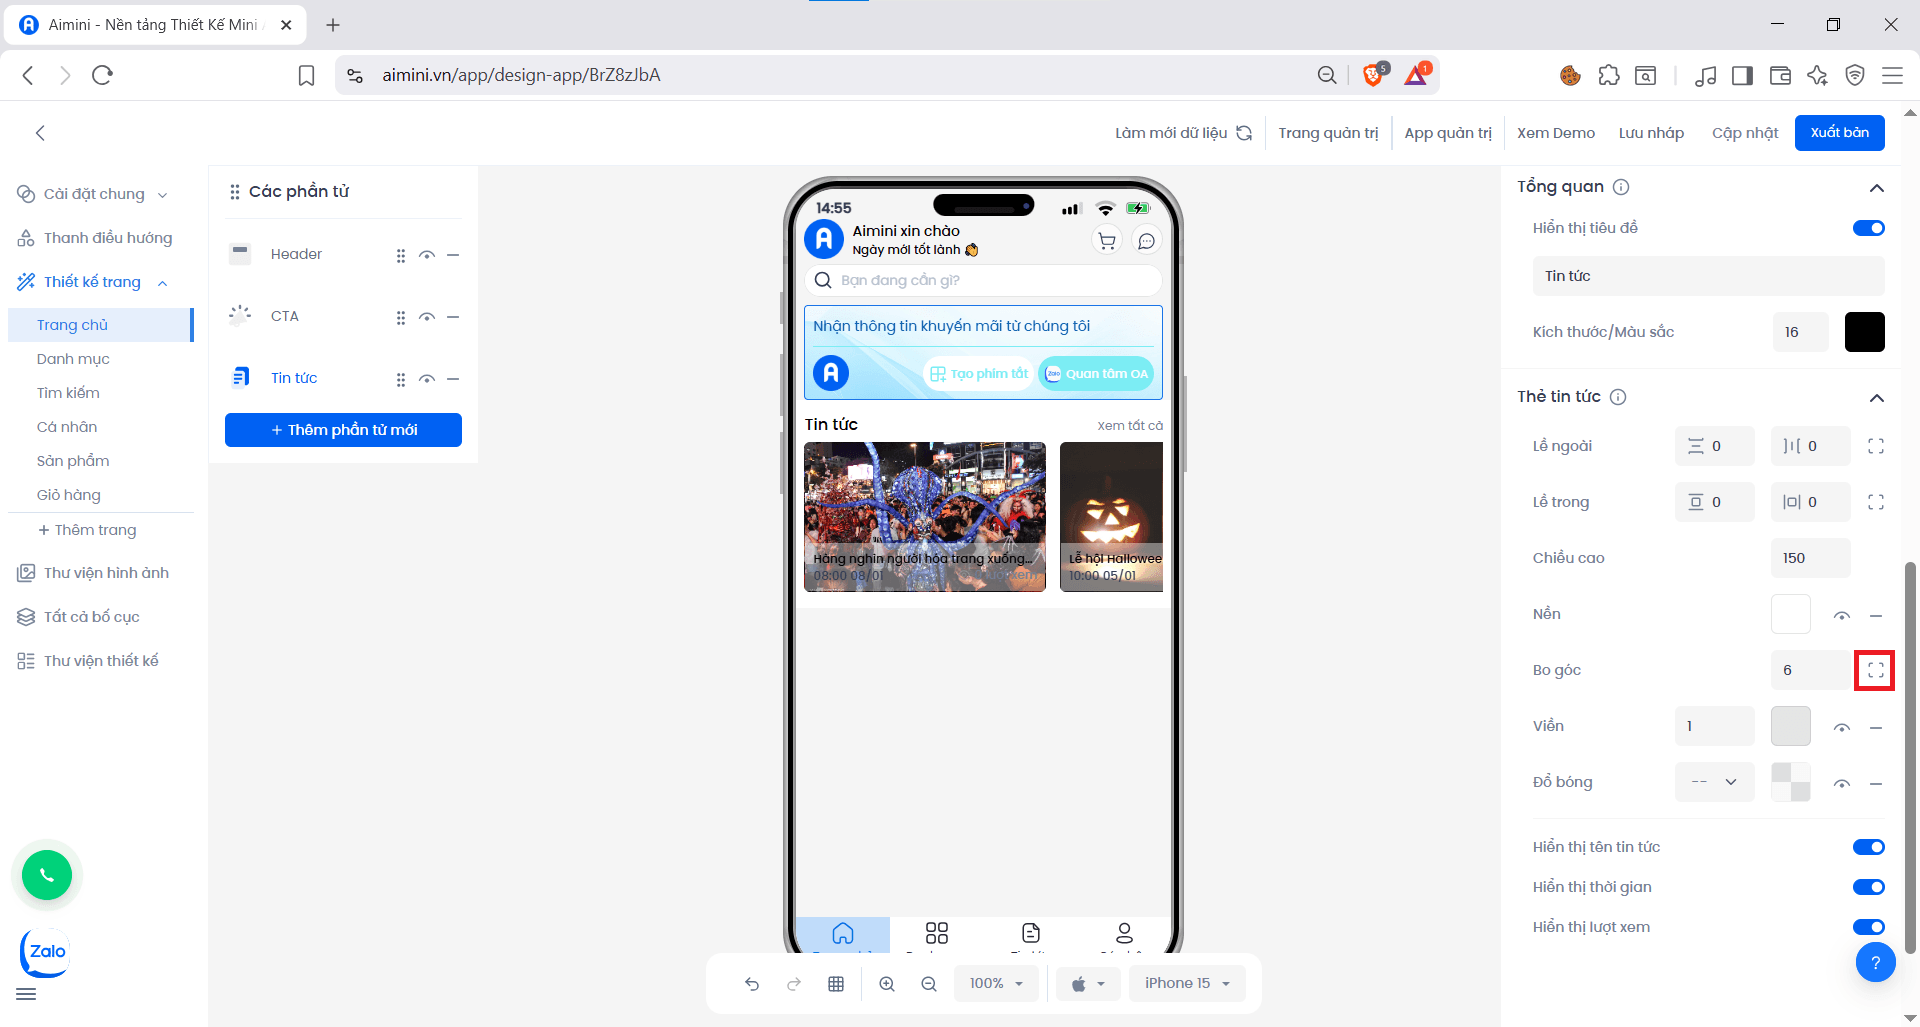
Task: Switch to Trang quản trị
Action: 1329,132
